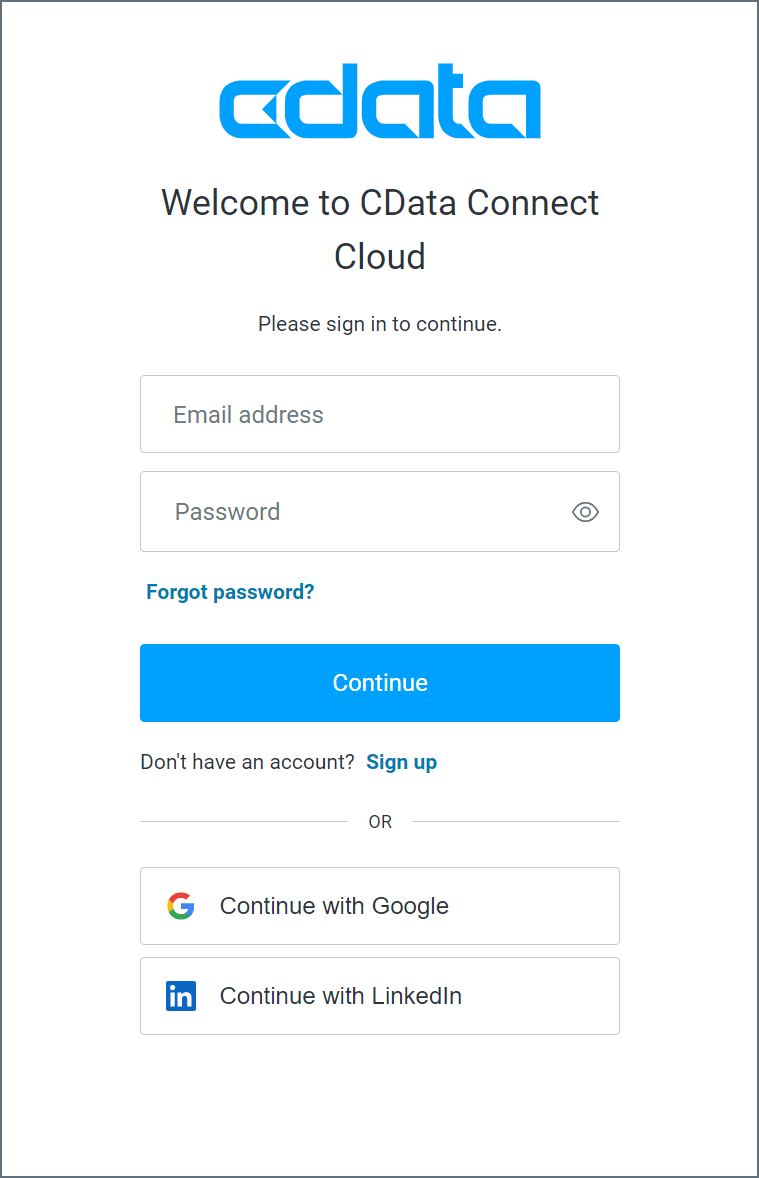Select the Welcome to CData Connect Cloud heading
Image resolution: width=759 pixels, height=1178 pixels.
pos(380,229)
